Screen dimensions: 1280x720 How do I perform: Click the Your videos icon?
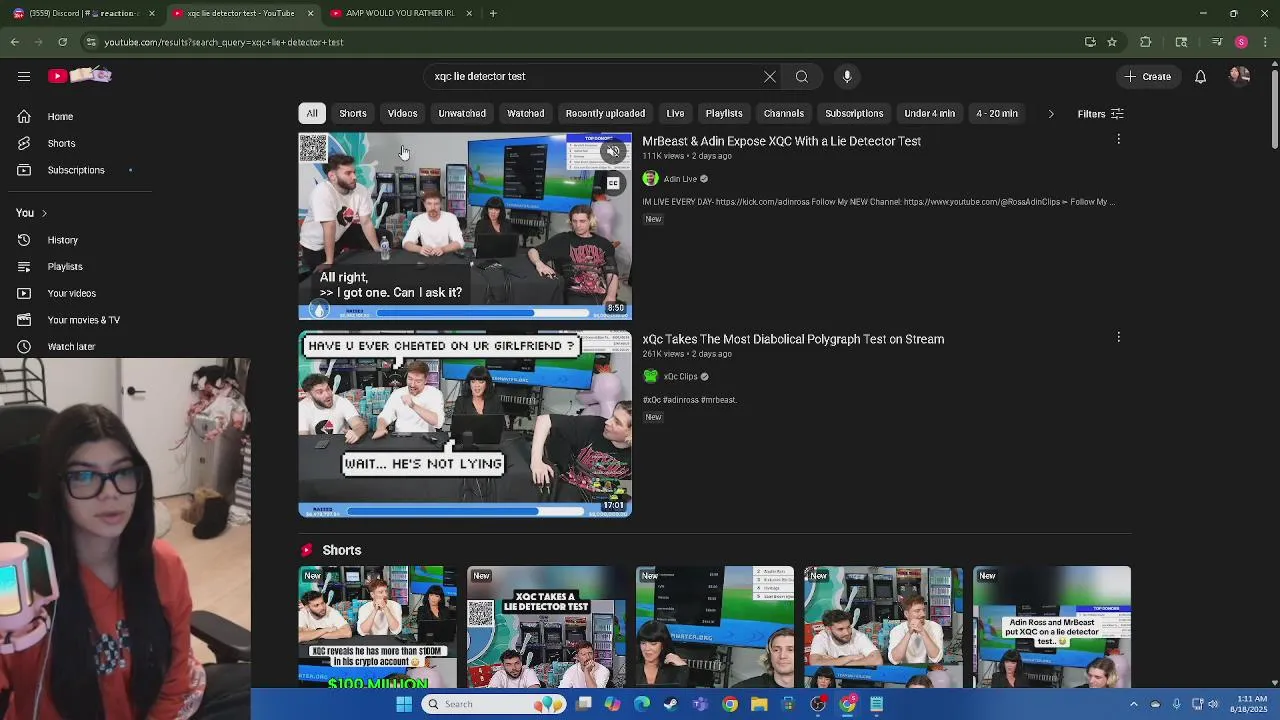(24, 293)
